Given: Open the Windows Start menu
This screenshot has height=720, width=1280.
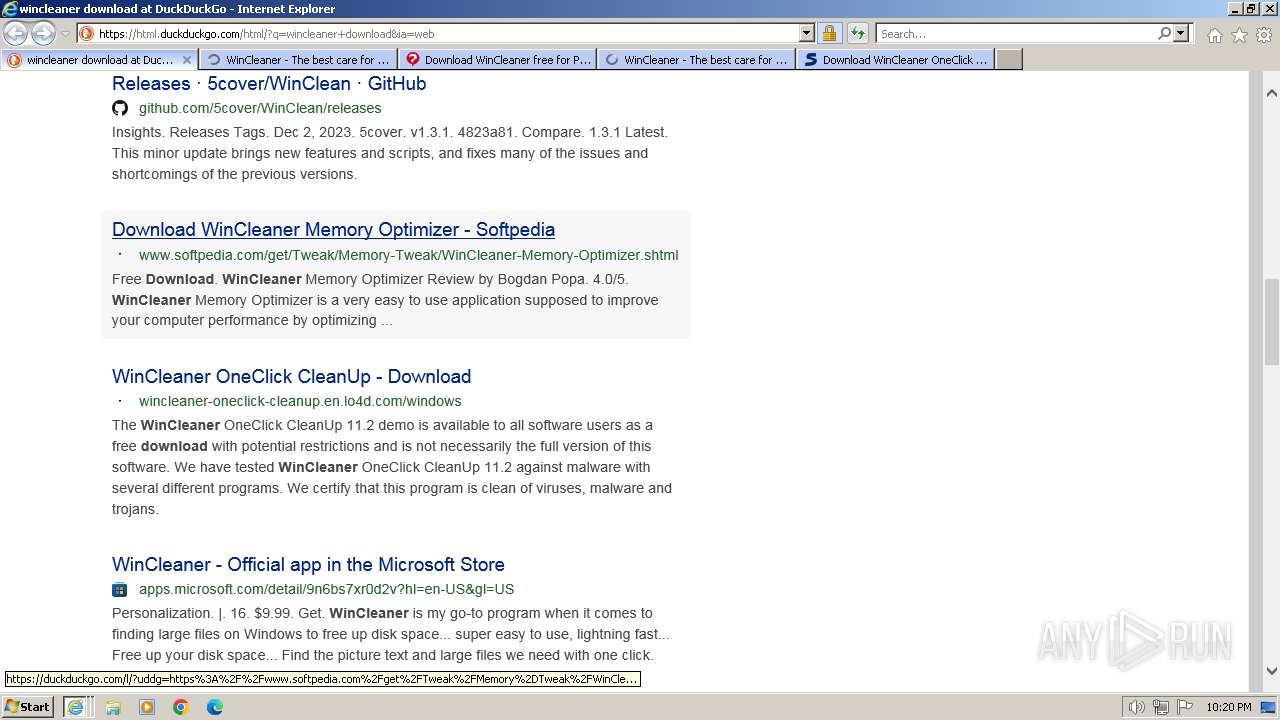Looking at the screenshot, I should point(28,706).
